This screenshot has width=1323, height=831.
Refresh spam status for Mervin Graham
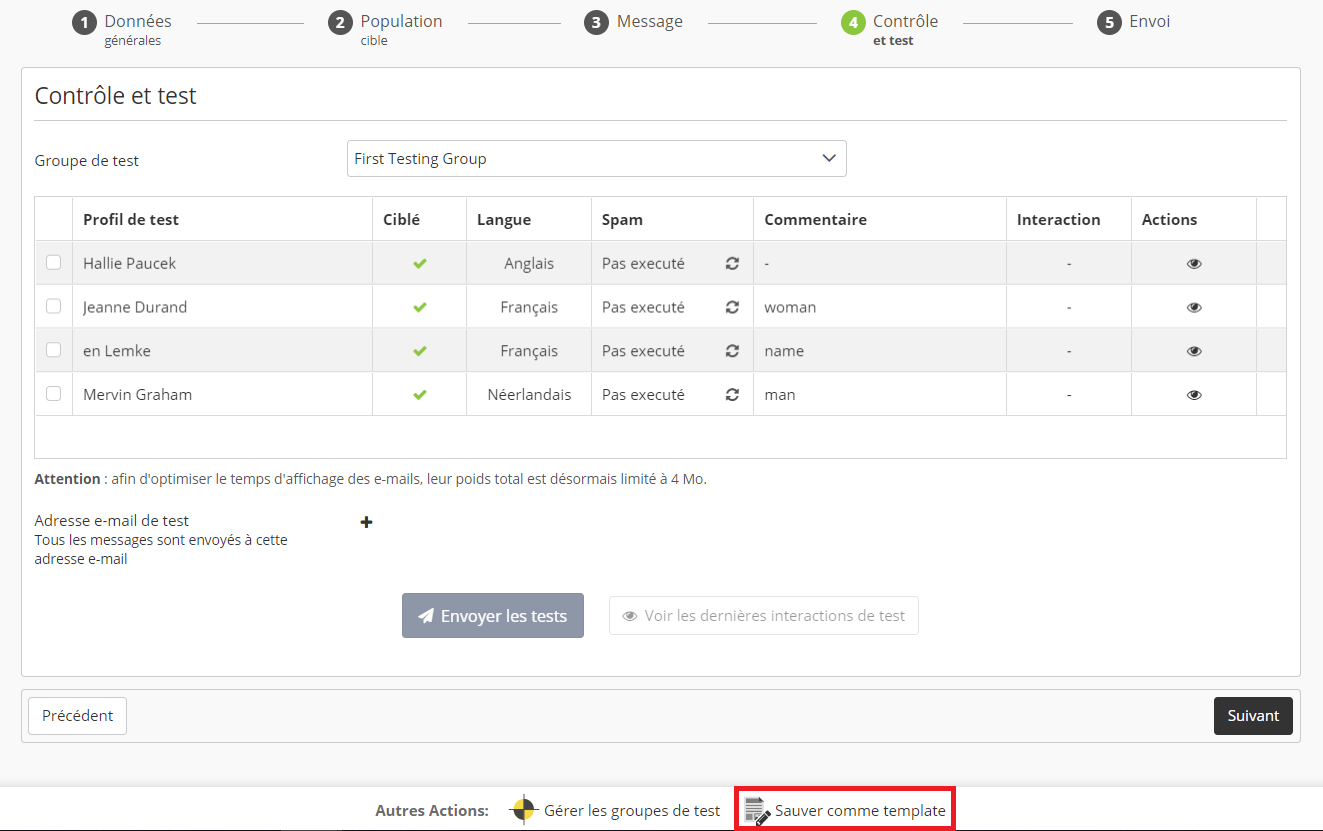(x=732, y=395)
